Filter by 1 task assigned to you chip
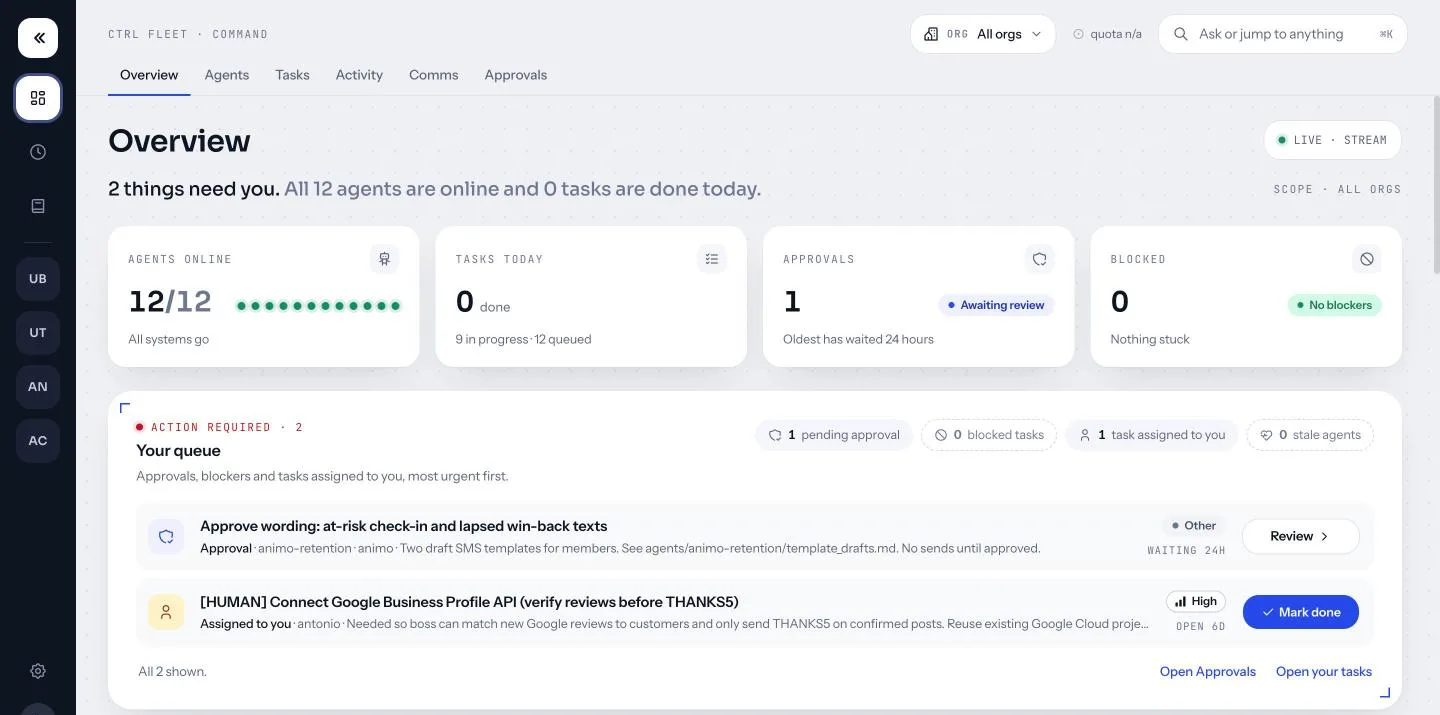 1152,435
